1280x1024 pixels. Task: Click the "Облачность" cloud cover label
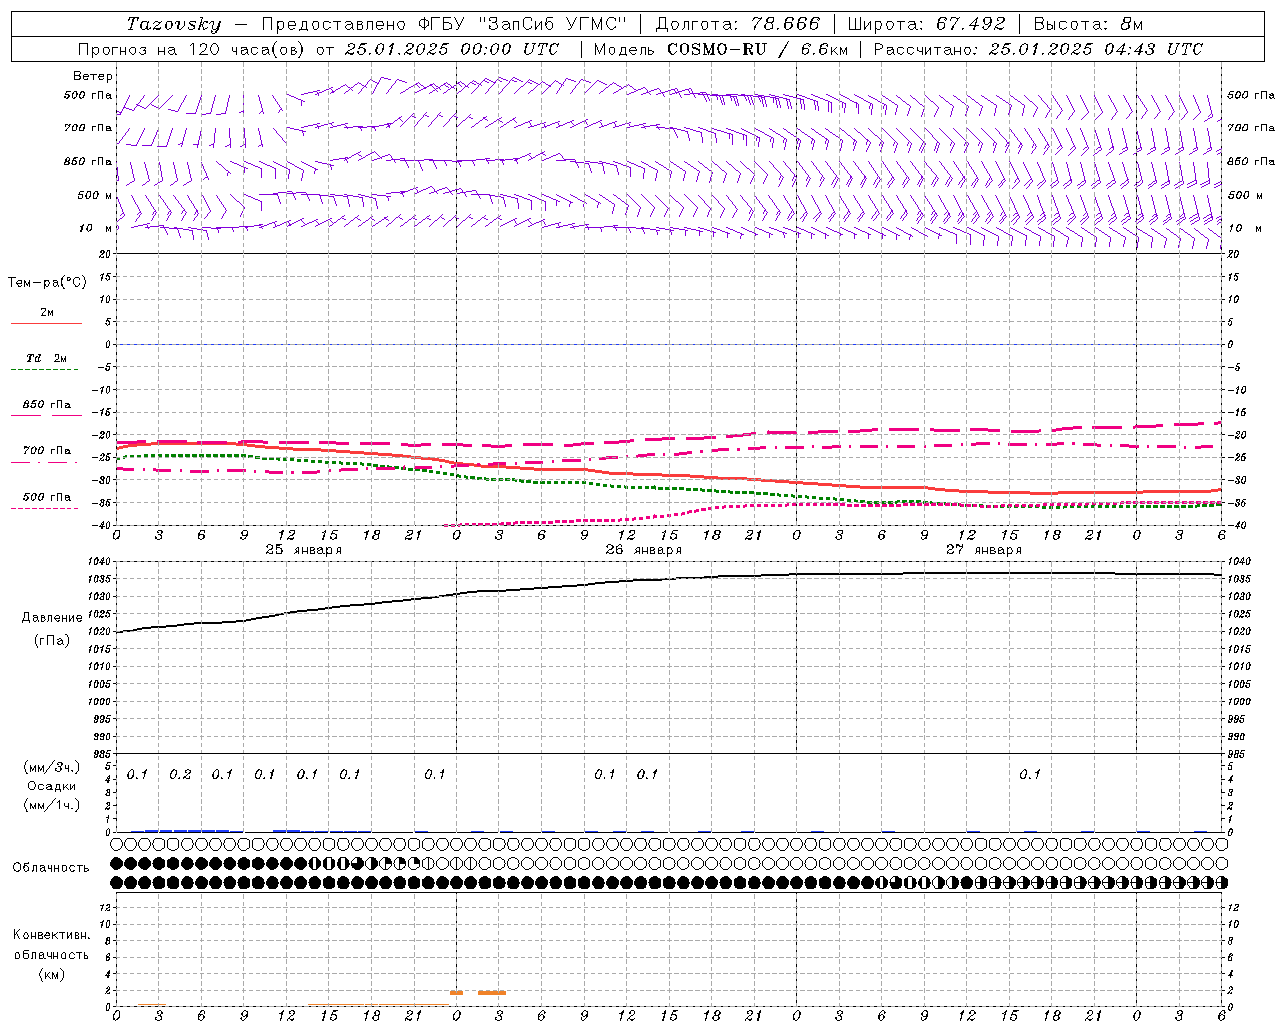point(51,868)
